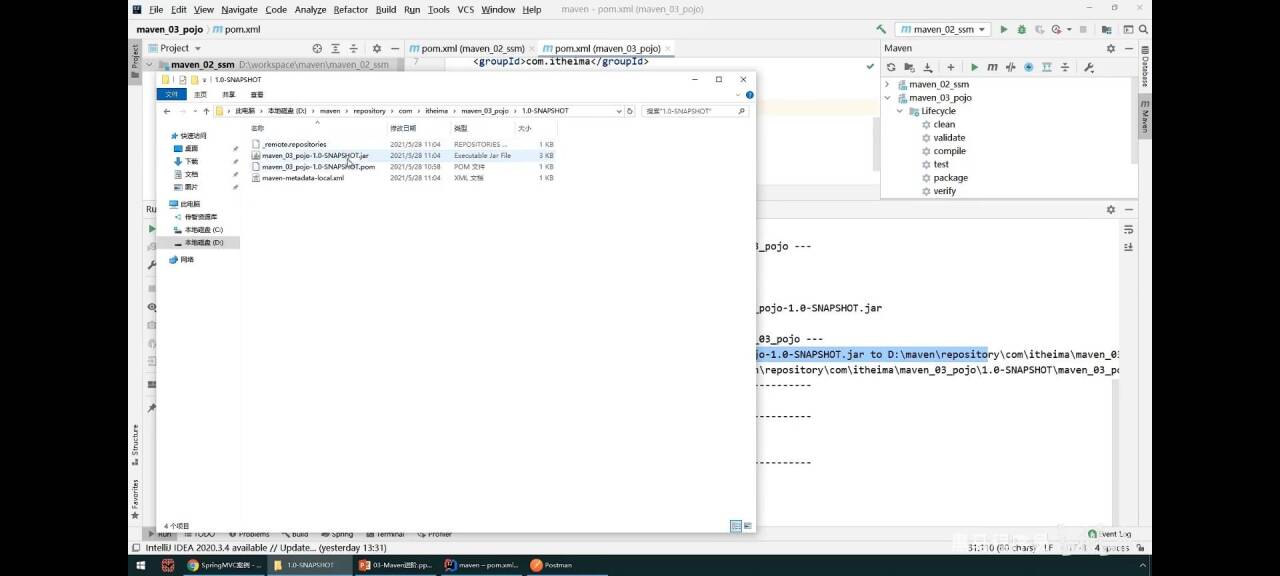Click the Search Everywhere magnifier icon
Image resolution: width=1280 pixels, height=576 pixels.
[x=1141, y=29]
